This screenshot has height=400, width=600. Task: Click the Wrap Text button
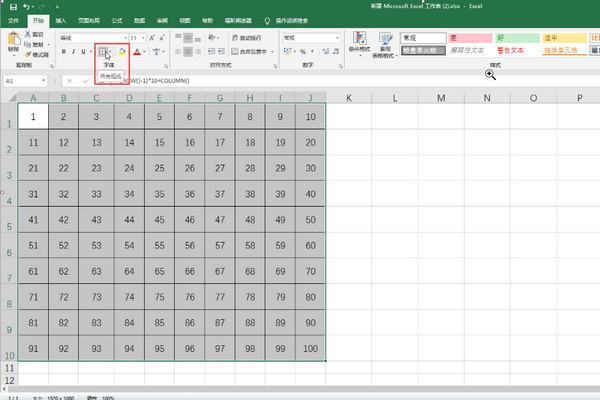pyautogui.click(x=247, y=38)
